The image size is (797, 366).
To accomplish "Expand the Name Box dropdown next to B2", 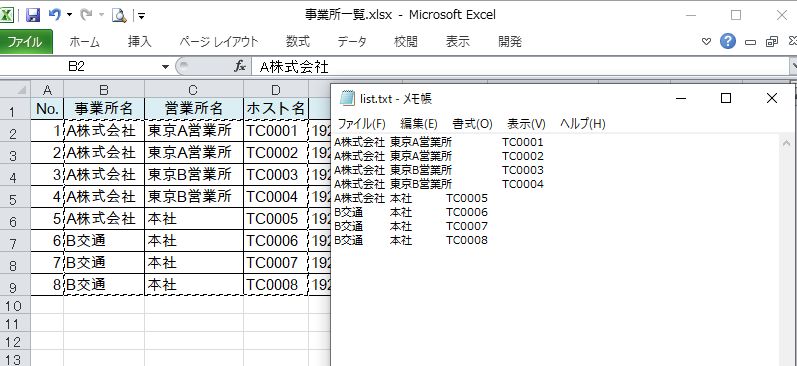I will click(x=165, y=67).
